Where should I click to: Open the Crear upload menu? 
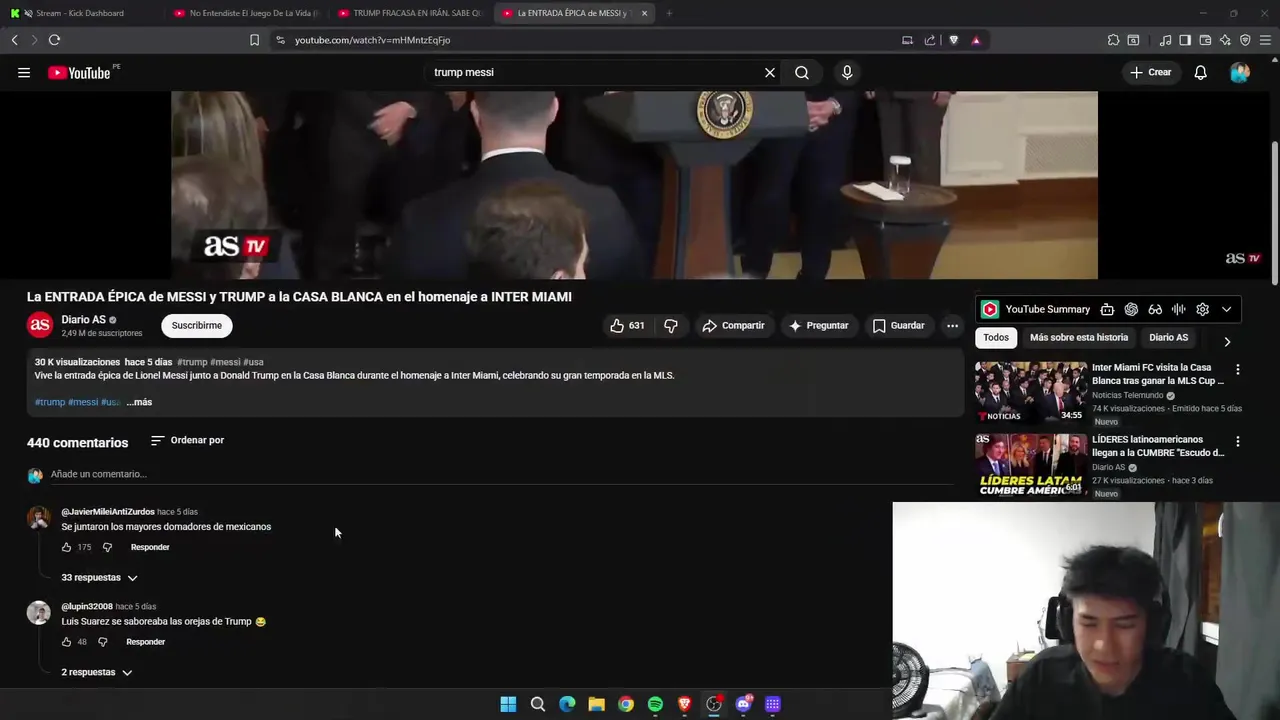click(x=1150, y=72)
